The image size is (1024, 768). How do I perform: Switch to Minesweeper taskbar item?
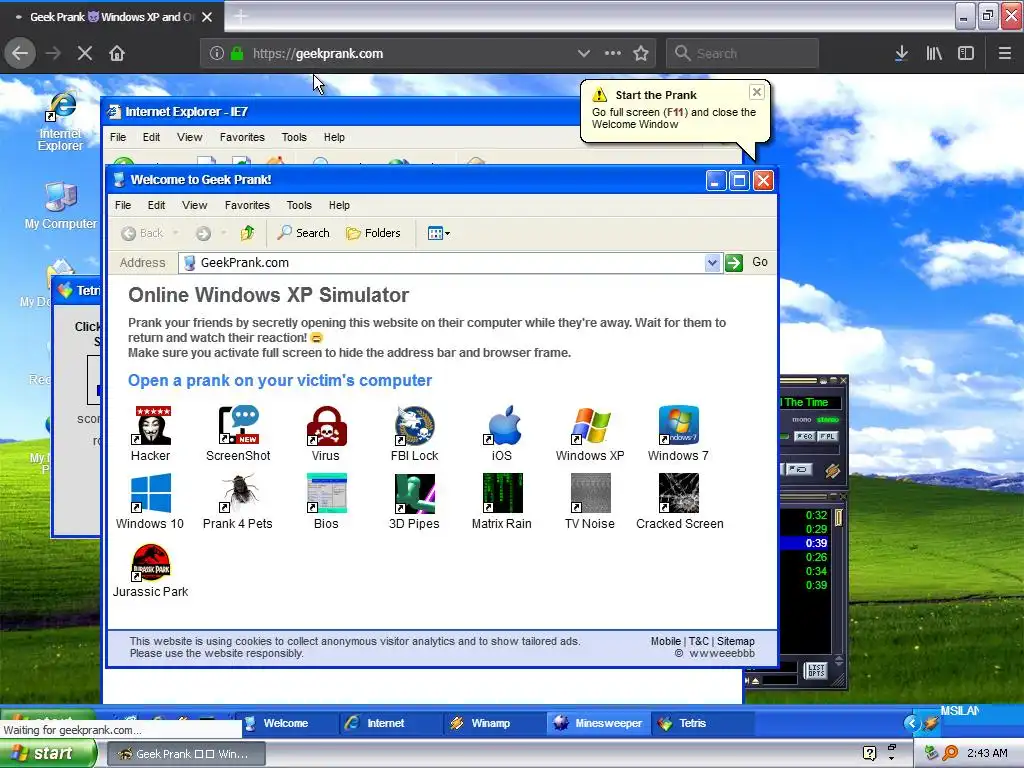[600, 723]
